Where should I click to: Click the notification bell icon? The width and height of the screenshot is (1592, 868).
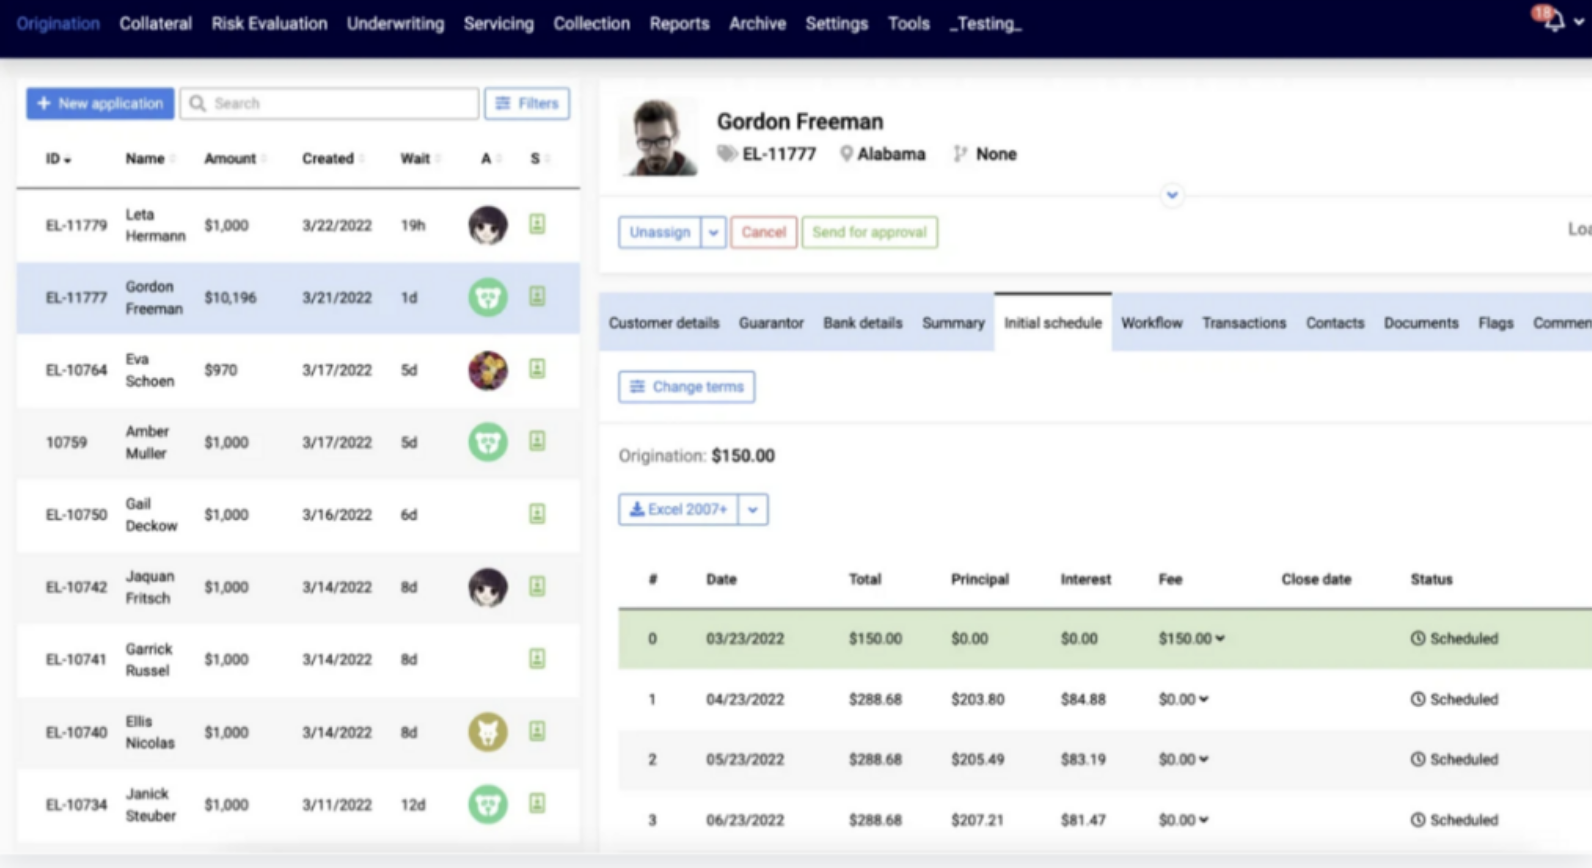pos(1553,21)
